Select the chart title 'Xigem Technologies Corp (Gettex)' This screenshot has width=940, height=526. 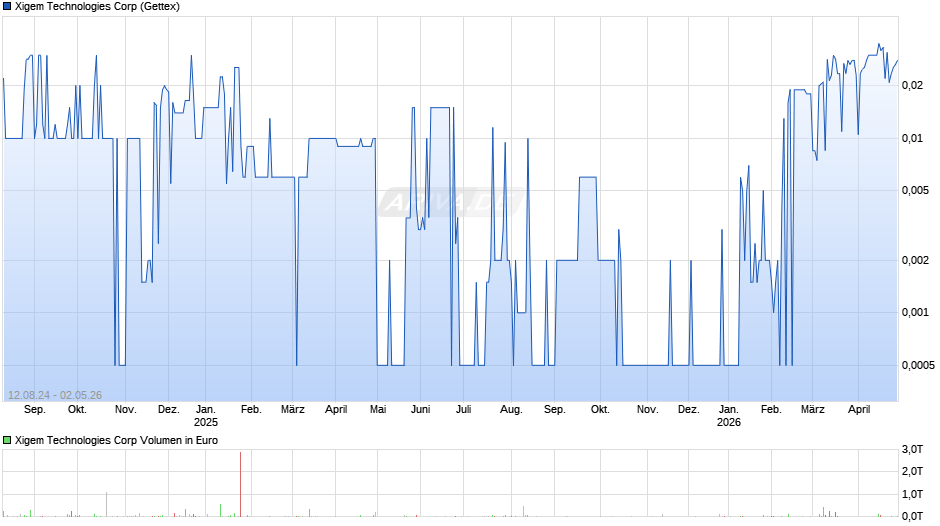click(97, 7)
